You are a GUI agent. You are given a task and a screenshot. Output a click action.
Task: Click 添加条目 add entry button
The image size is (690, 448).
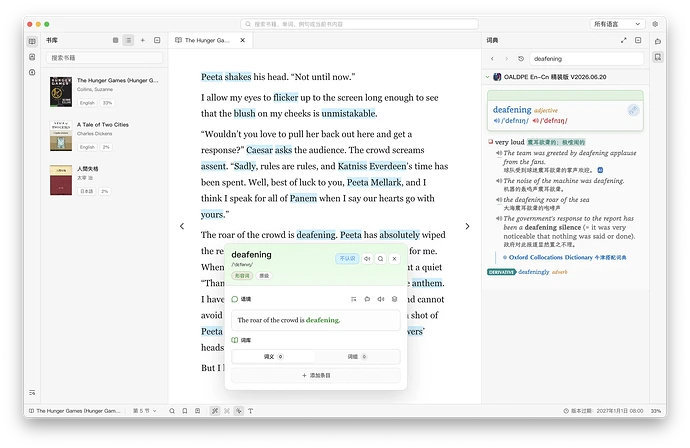316,375
